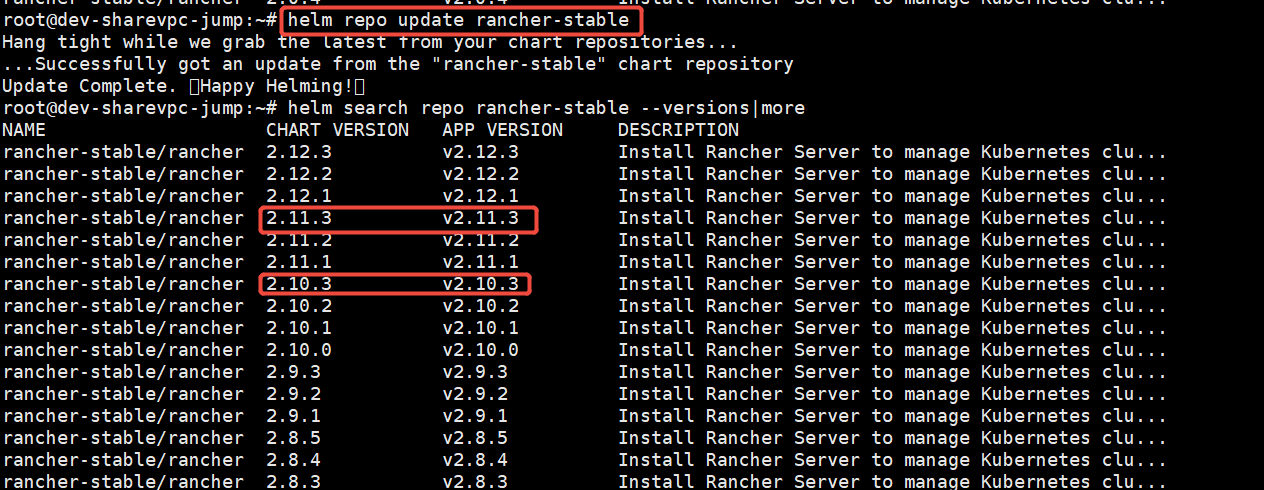1264x490 pixels.
Task: Select chart version 2.12.3 in the list
Action: 299,152
